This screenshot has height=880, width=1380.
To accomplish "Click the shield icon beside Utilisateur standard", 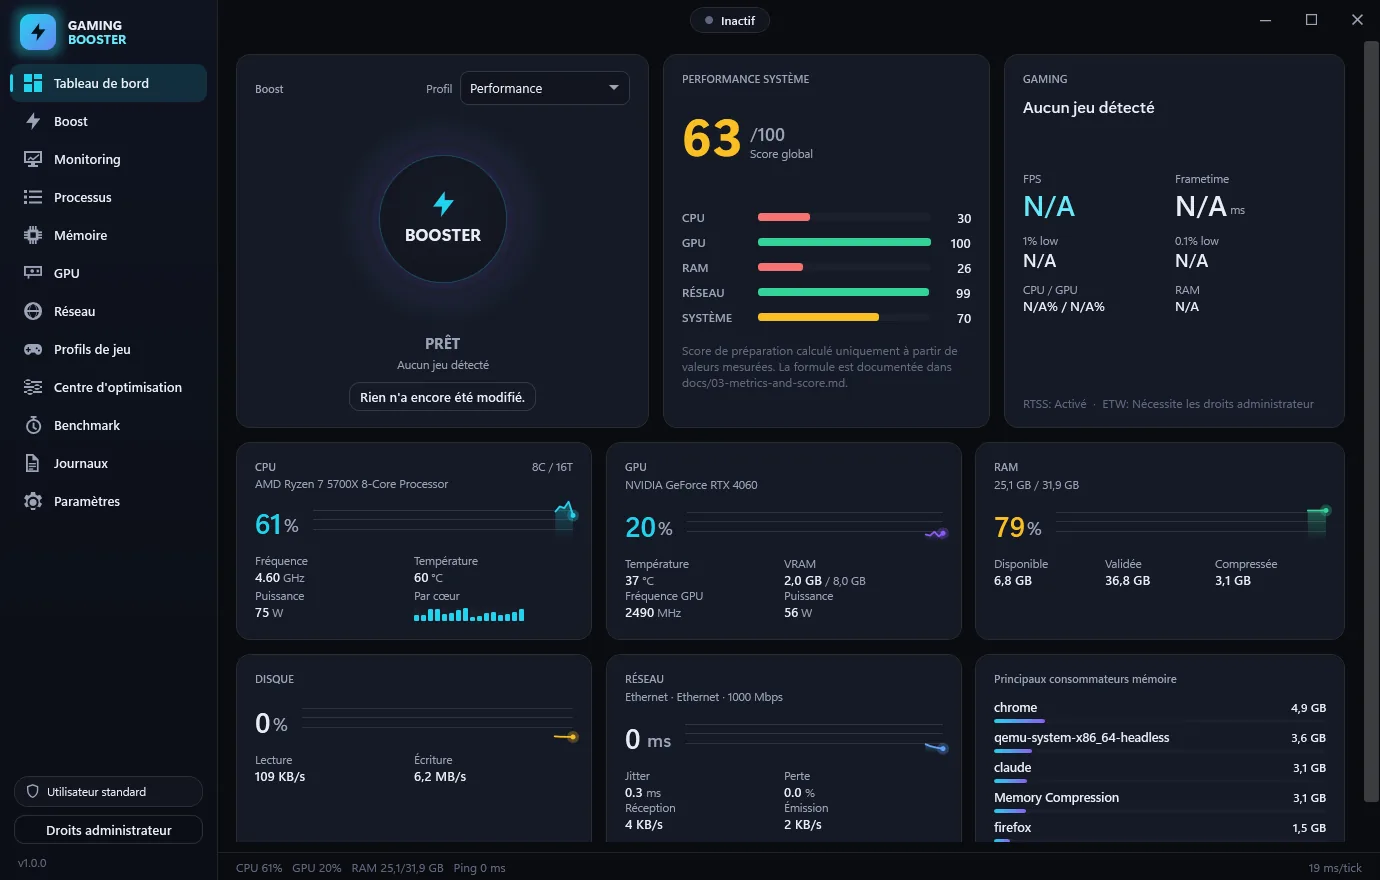I will pyautogui.click(x=32, y=792).
